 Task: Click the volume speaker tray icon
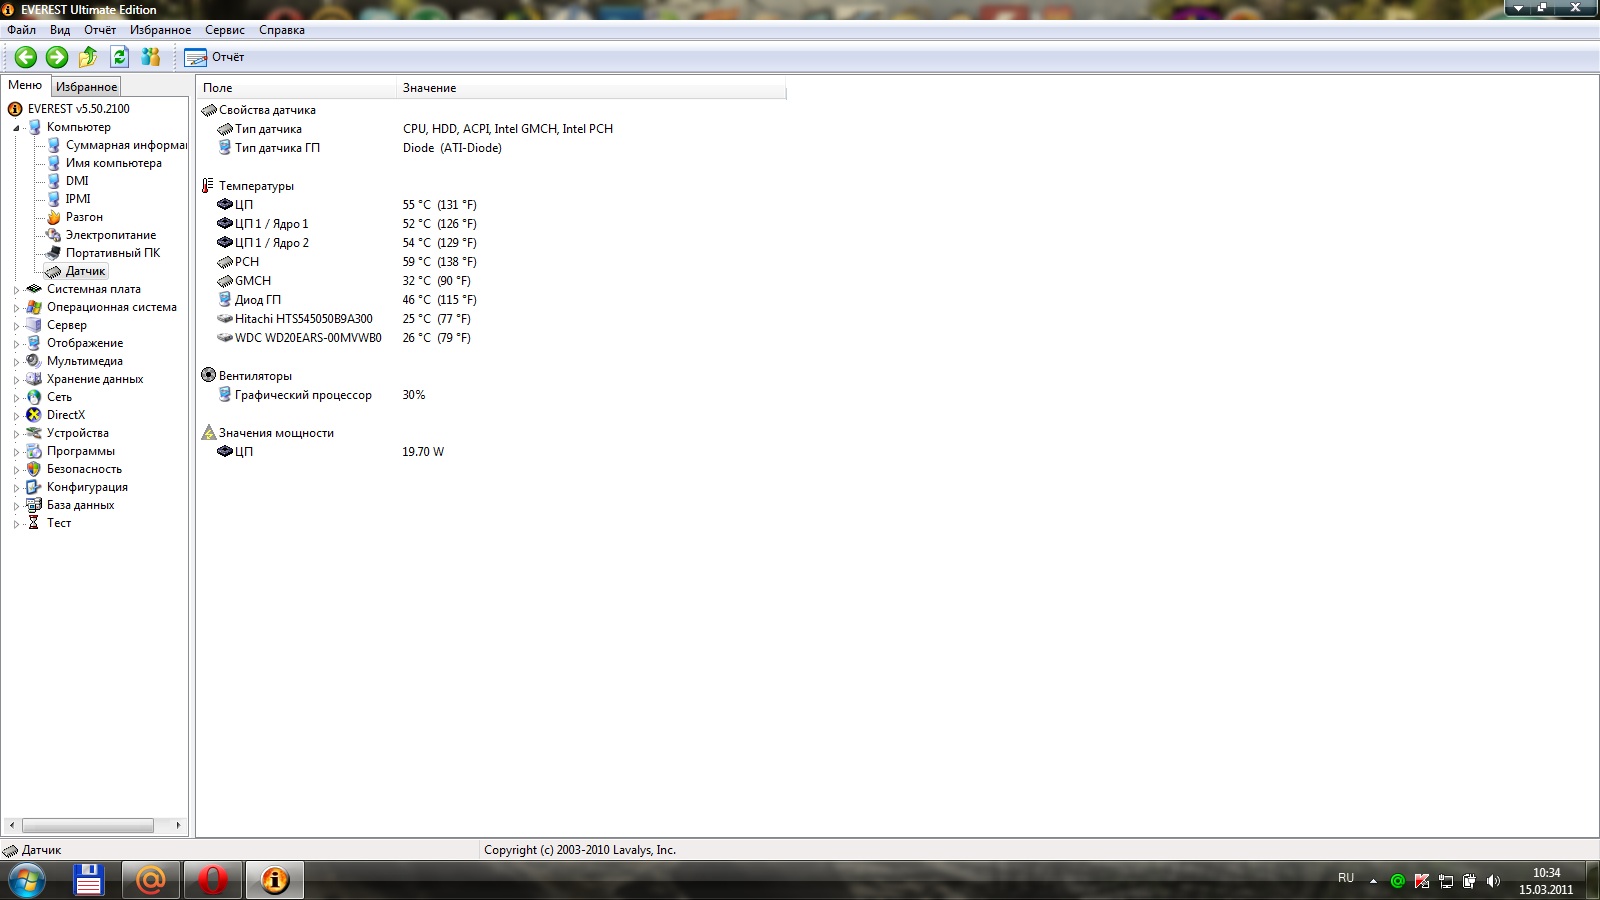1493,881
